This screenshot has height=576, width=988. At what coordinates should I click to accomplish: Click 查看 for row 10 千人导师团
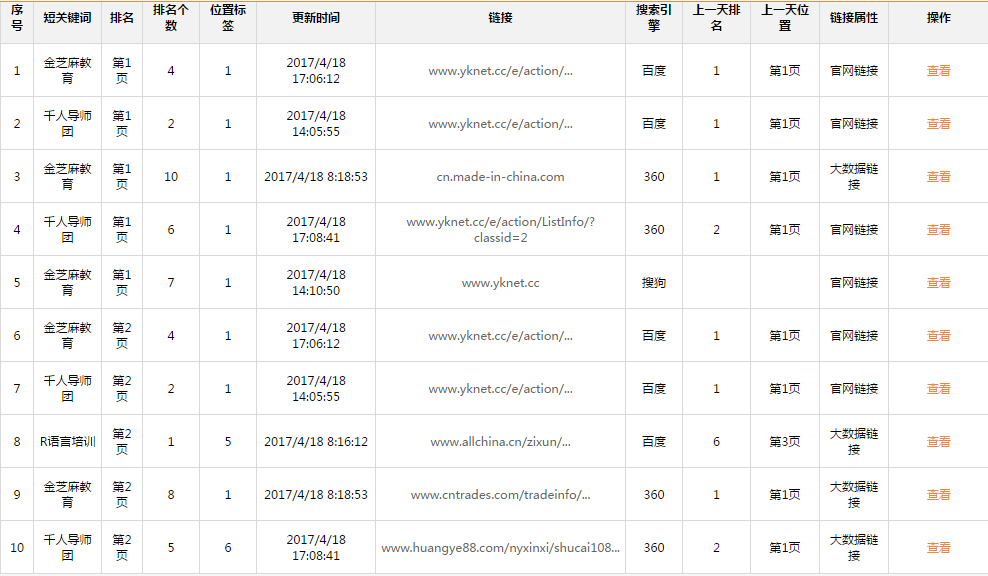point(938,547)
